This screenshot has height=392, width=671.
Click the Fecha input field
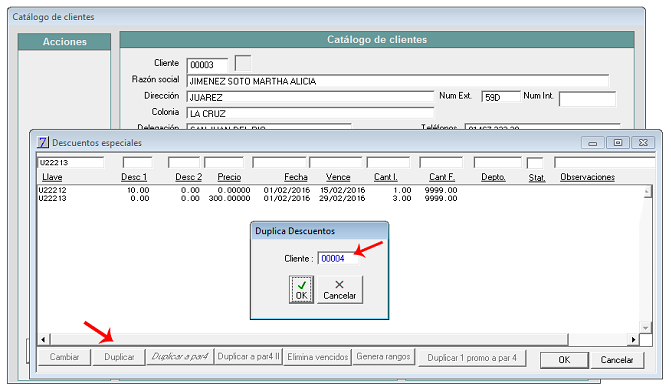pos(279,163)
